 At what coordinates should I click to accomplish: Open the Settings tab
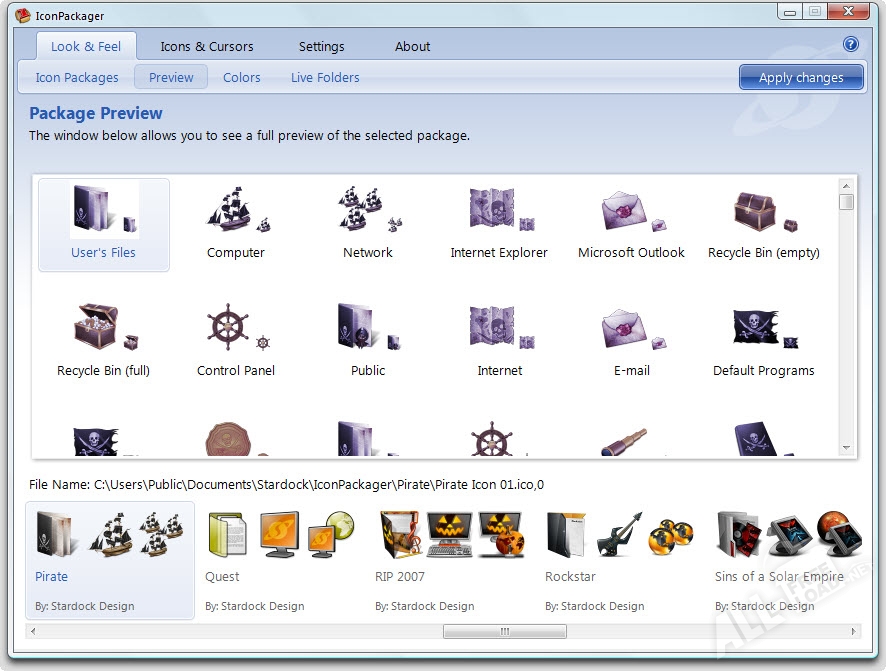[x=321, y=46]
